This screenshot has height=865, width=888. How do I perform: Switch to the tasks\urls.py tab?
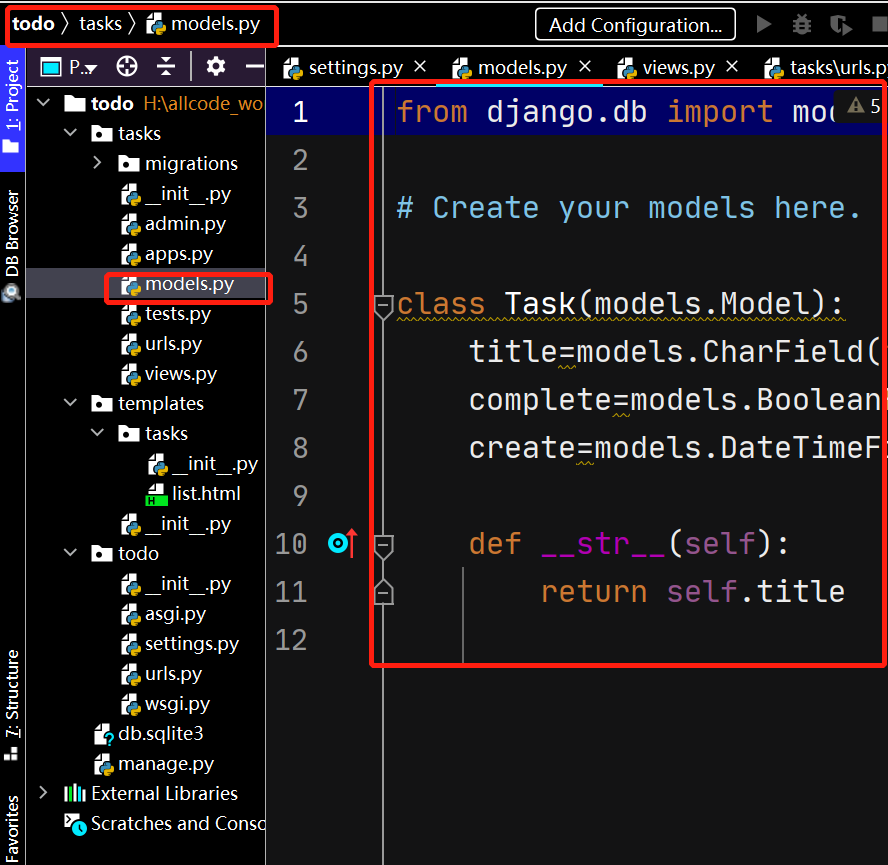(825, 68)
